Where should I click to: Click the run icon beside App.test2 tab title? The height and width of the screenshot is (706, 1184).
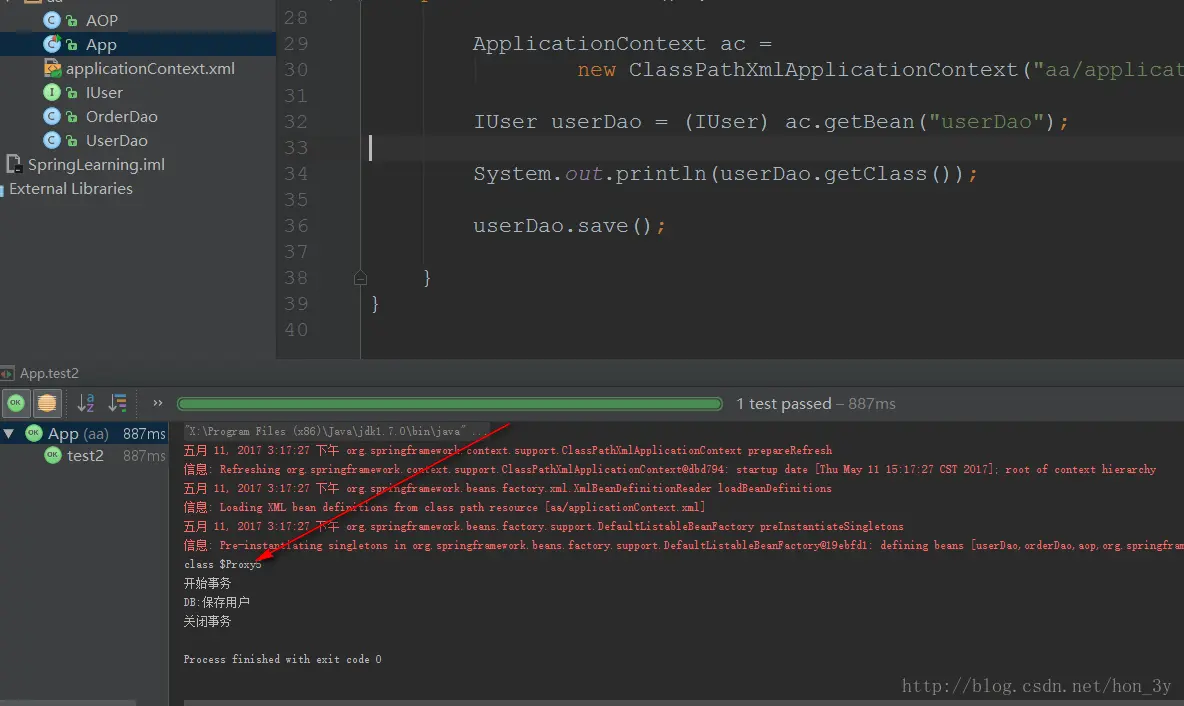pos(7,373)
